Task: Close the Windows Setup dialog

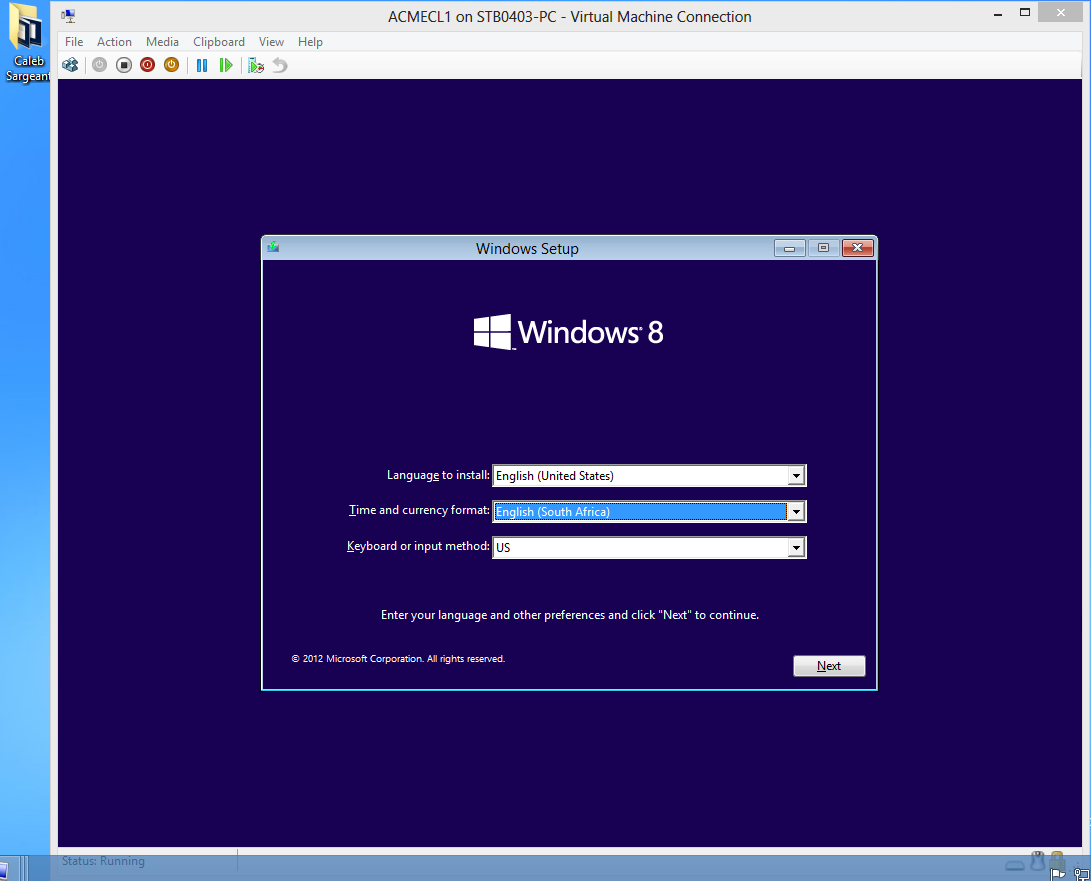Action: click(858, 248)
